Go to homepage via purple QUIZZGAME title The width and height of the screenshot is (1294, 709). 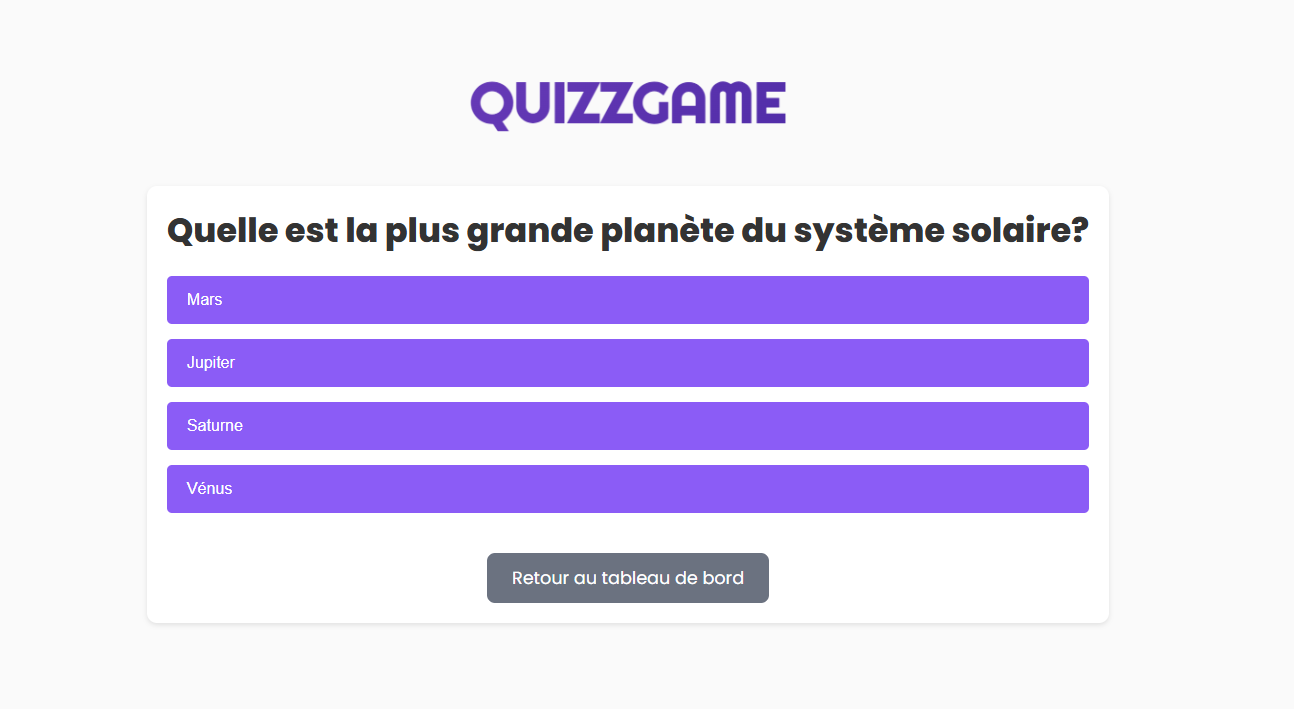(628, 105)
